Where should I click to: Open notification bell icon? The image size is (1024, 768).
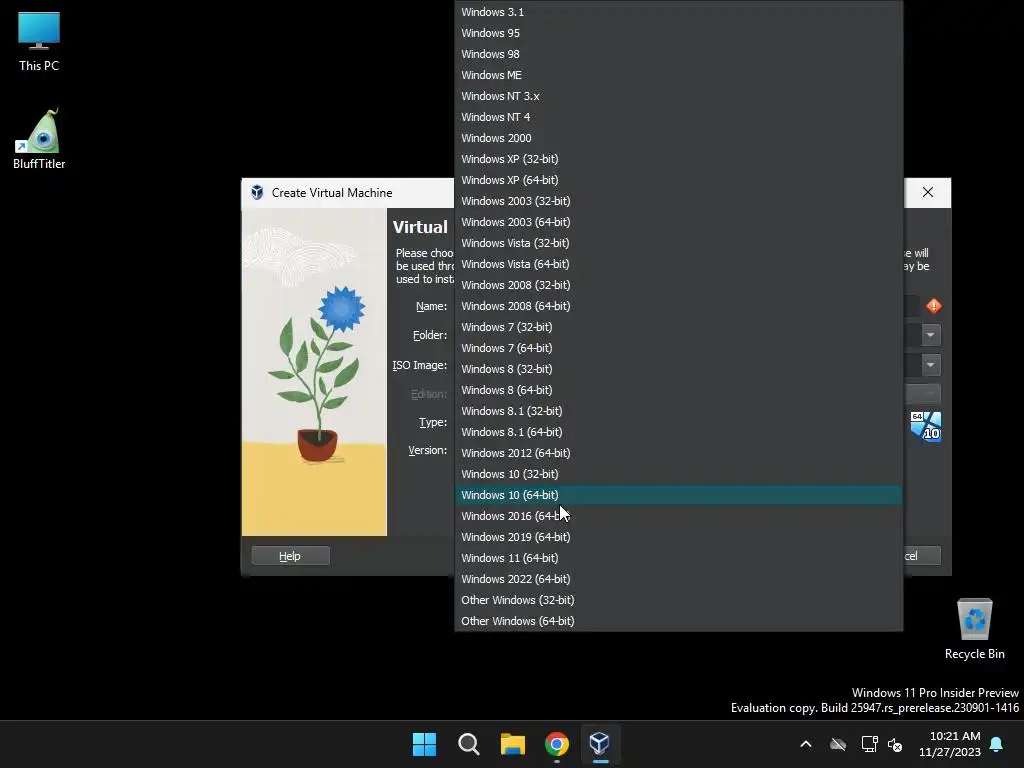[997, 744]
